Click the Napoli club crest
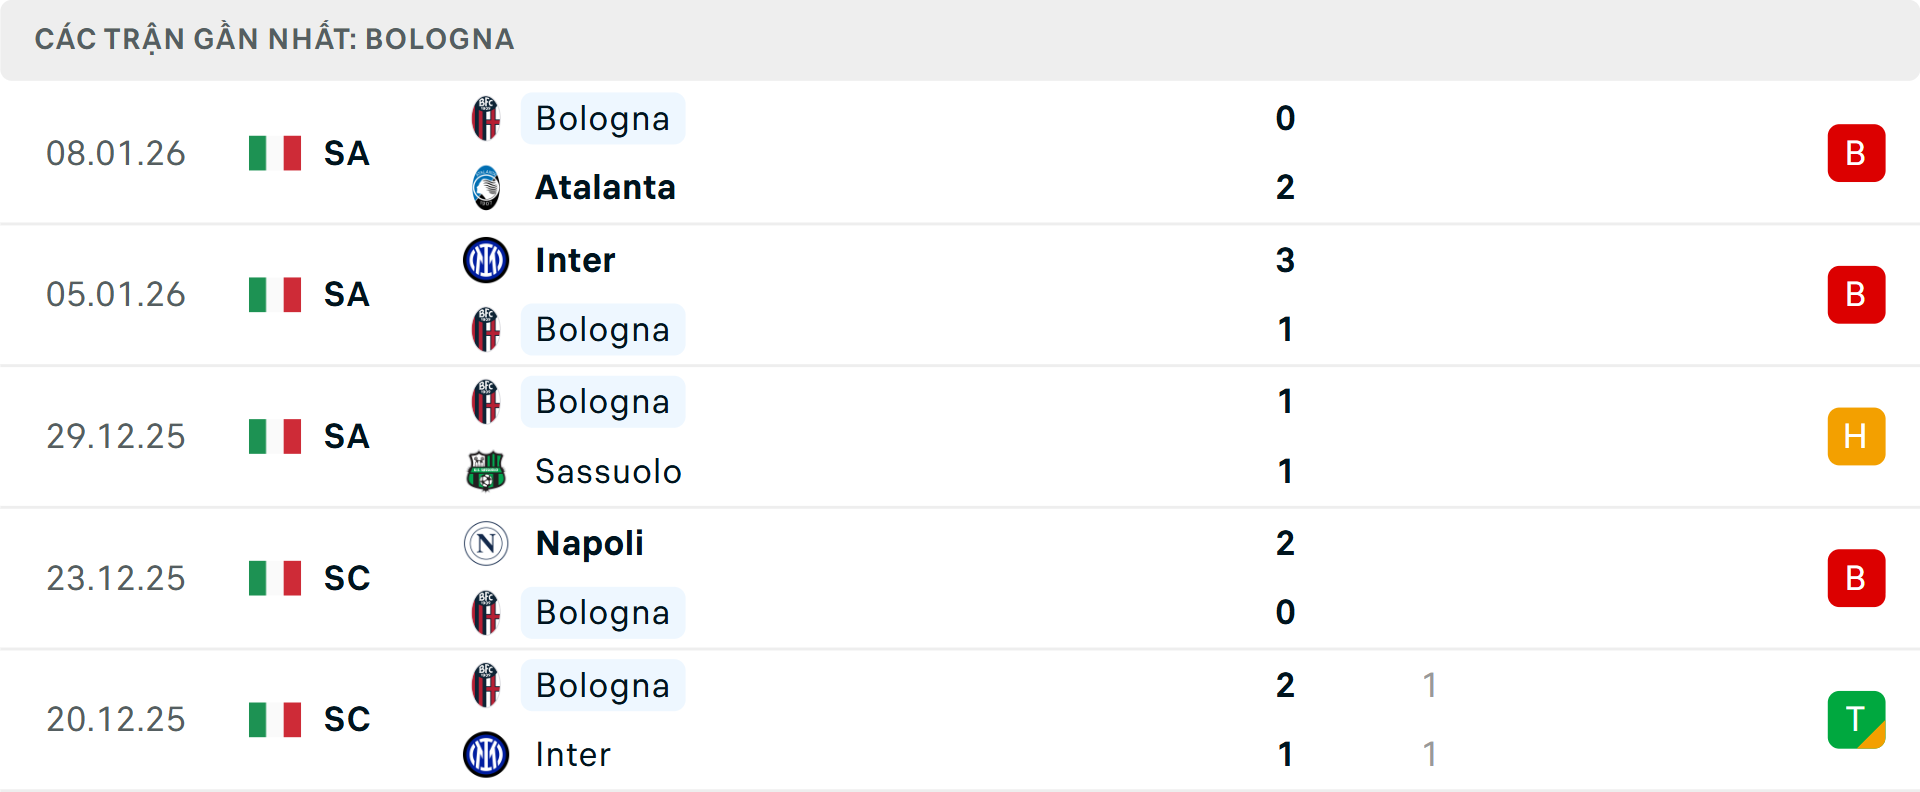Viewport: 1920px width, 792px height. click(x=486, y=543)
